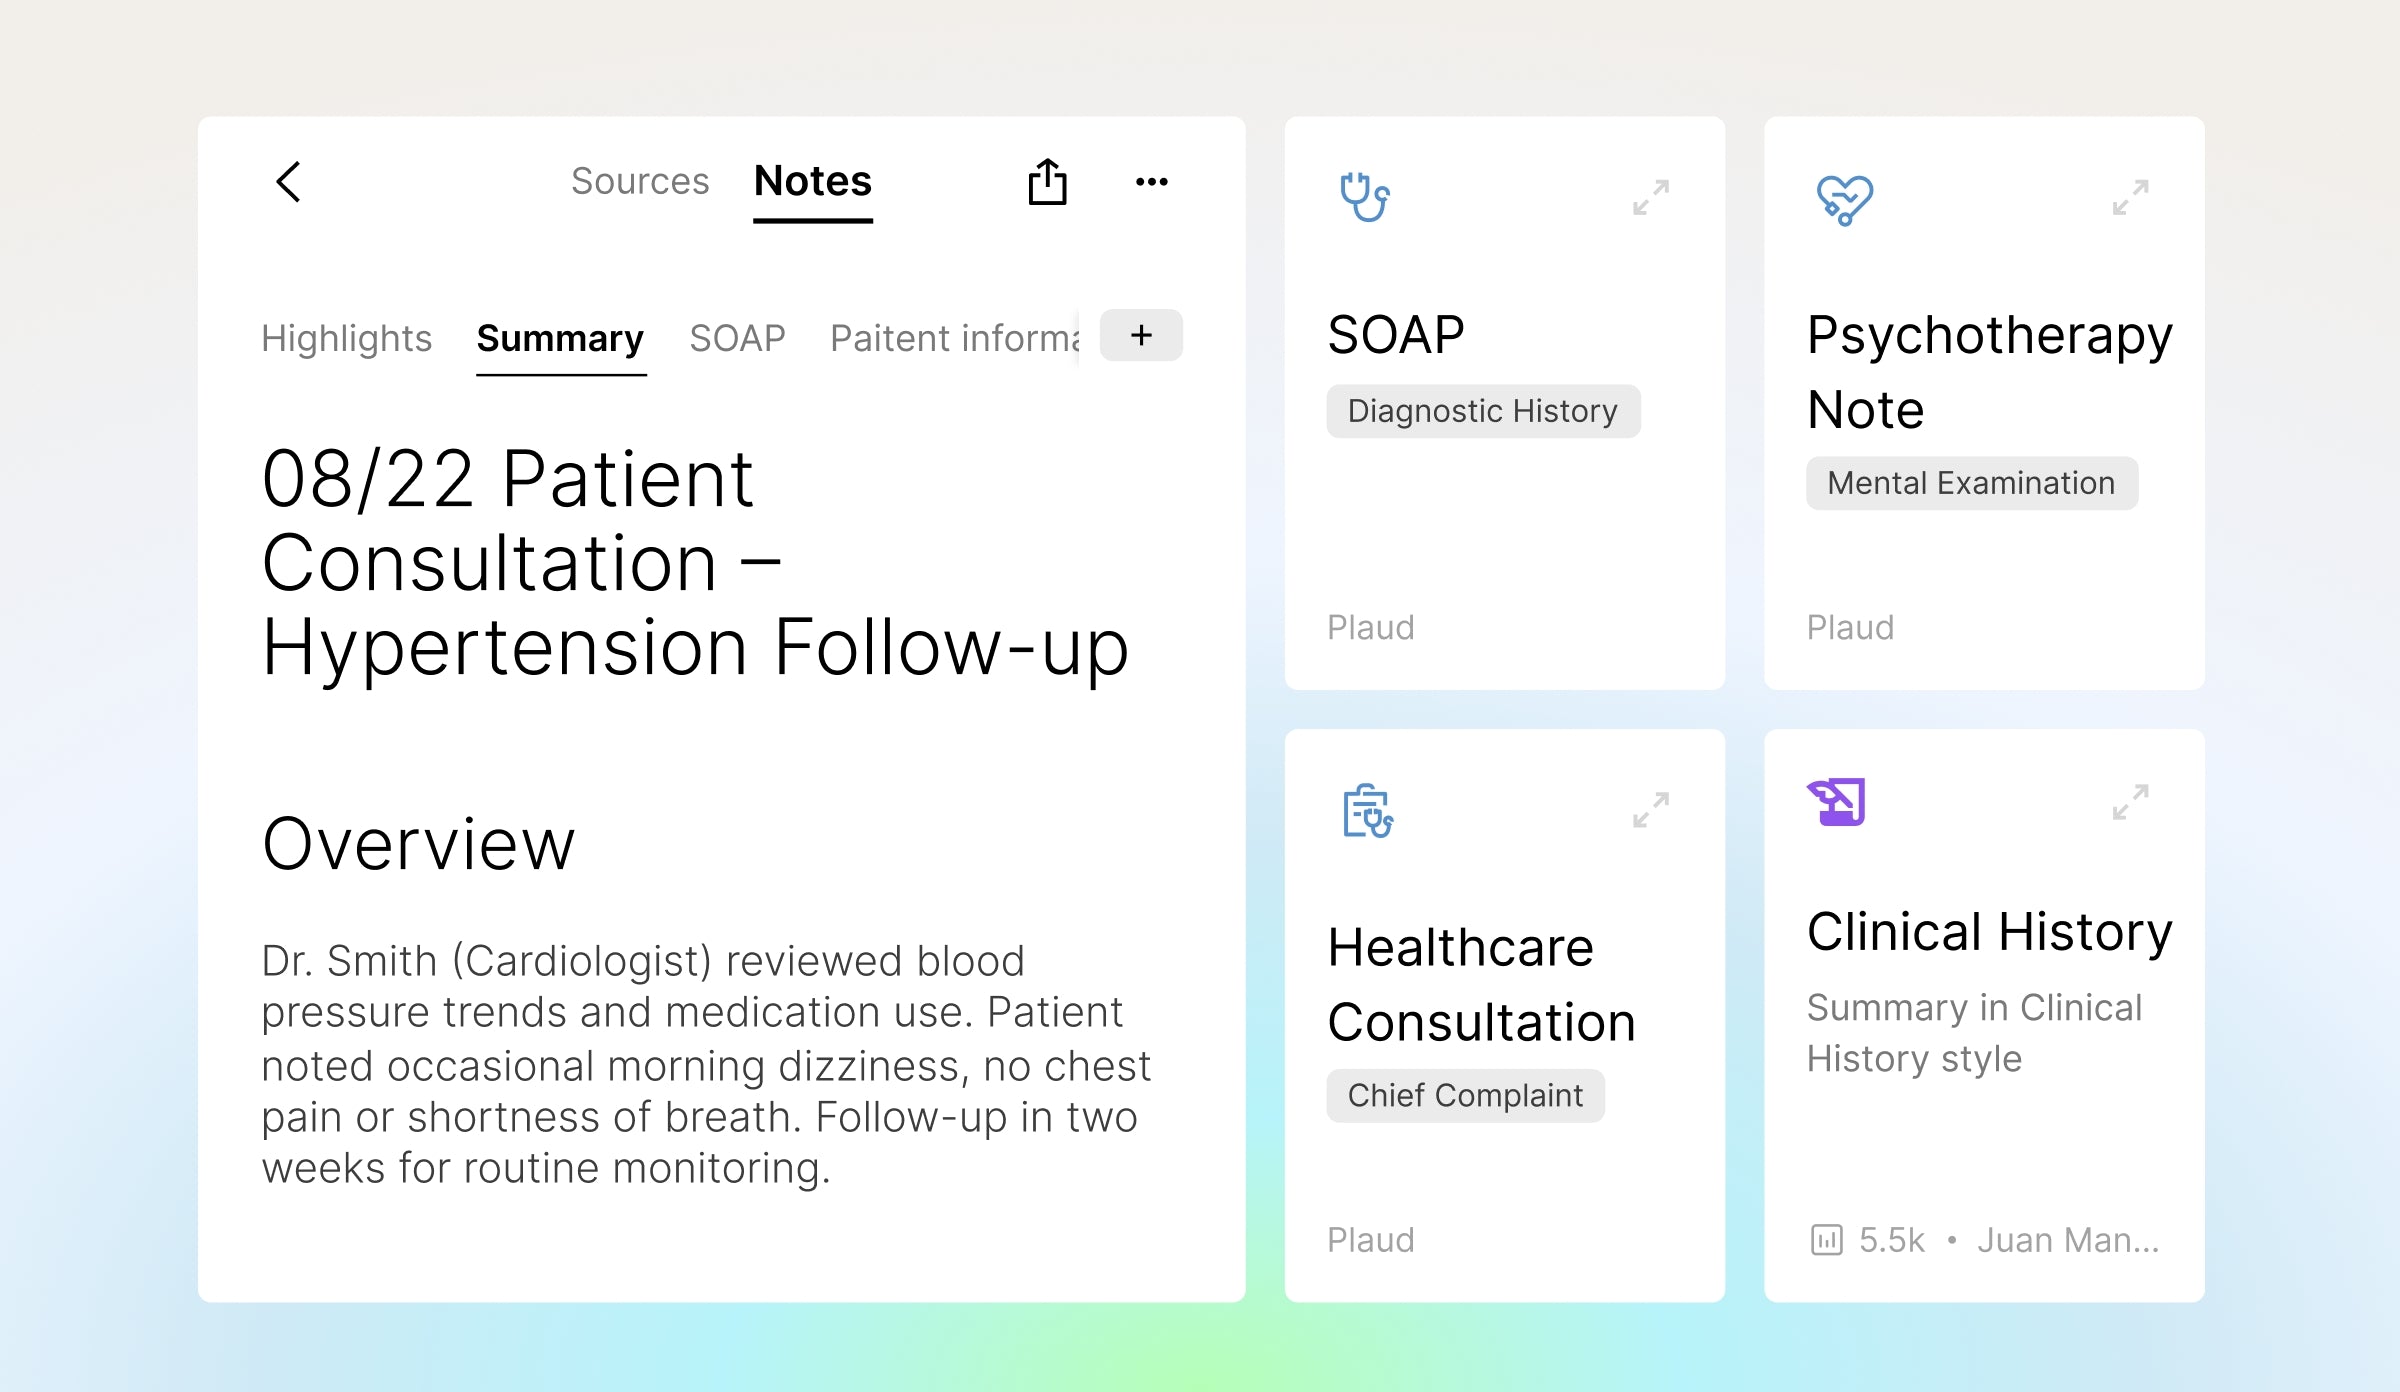The width and height of the screenshot is (2400, 1392).
Task: Click the SOAP stethoscope icon
Action: pos(1364,197)
